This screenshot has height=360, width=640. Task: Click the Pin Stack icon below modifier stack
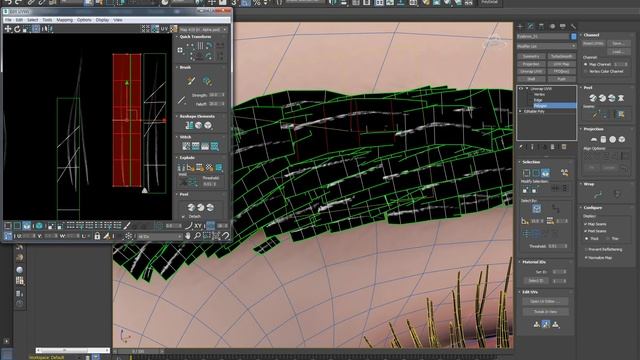[x=522, y=147]
